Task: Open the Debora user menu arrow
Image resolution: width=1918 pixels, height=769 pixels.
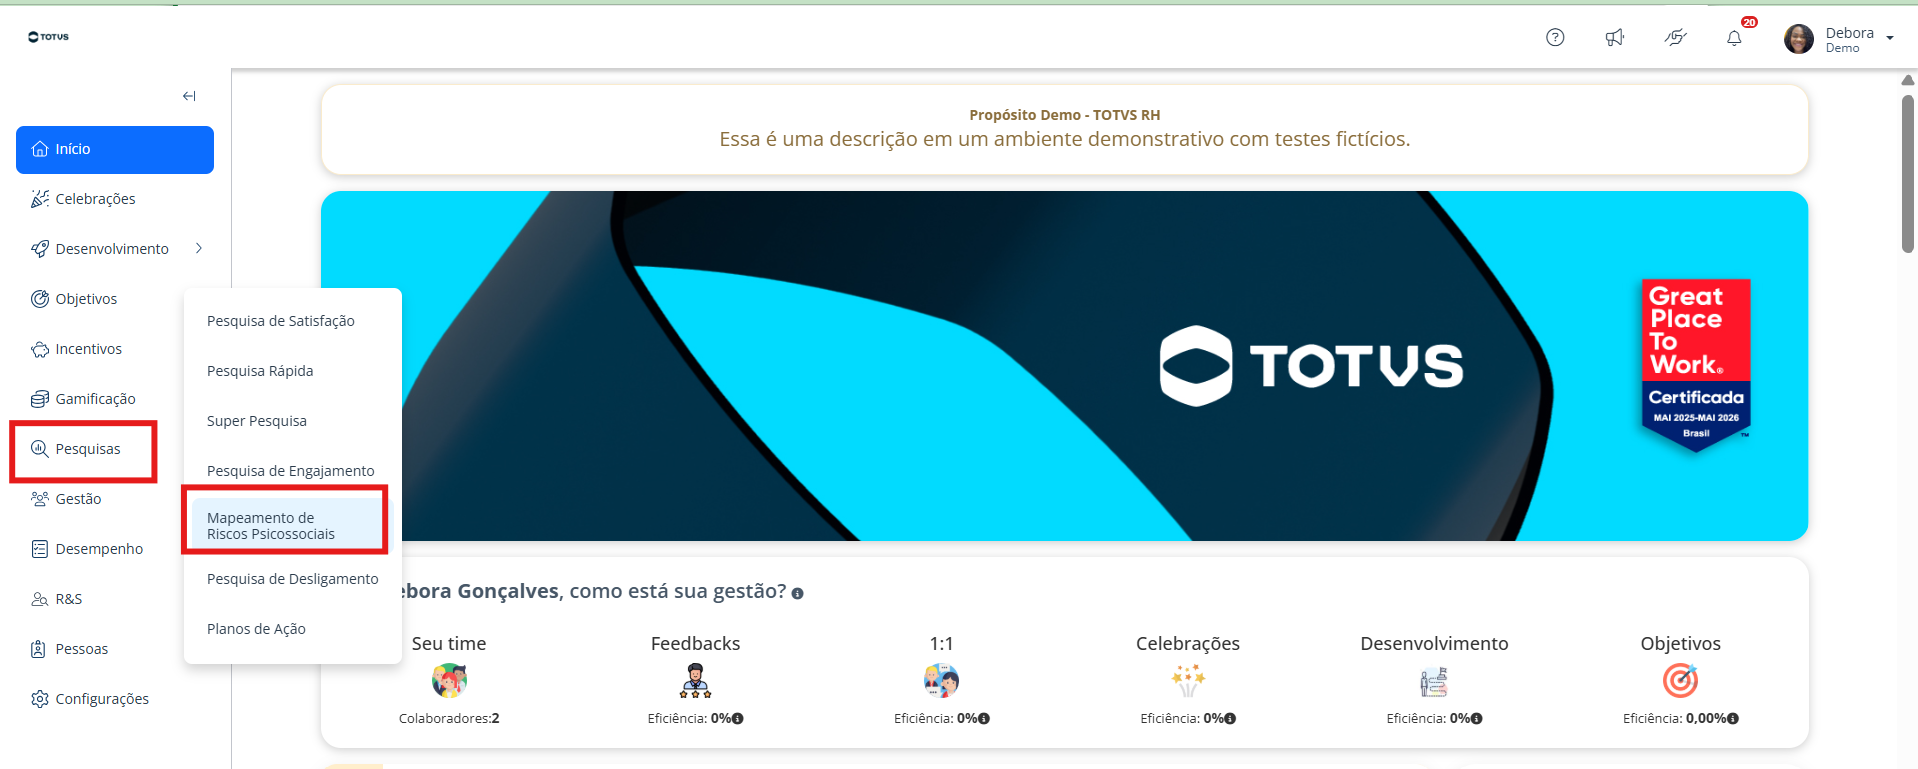Action: tap(1890, 38)
